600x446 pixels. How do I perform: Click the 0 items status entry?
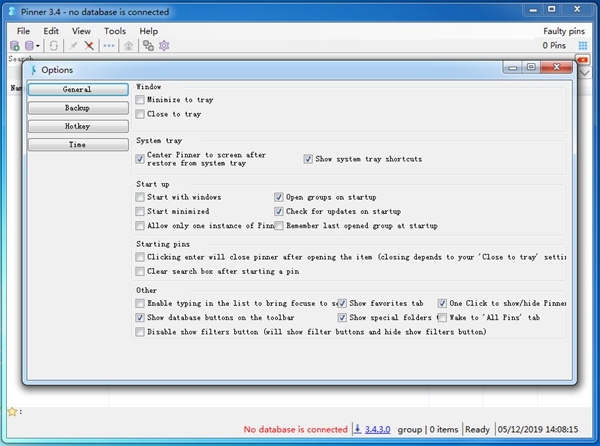click(x=443, y=429)
